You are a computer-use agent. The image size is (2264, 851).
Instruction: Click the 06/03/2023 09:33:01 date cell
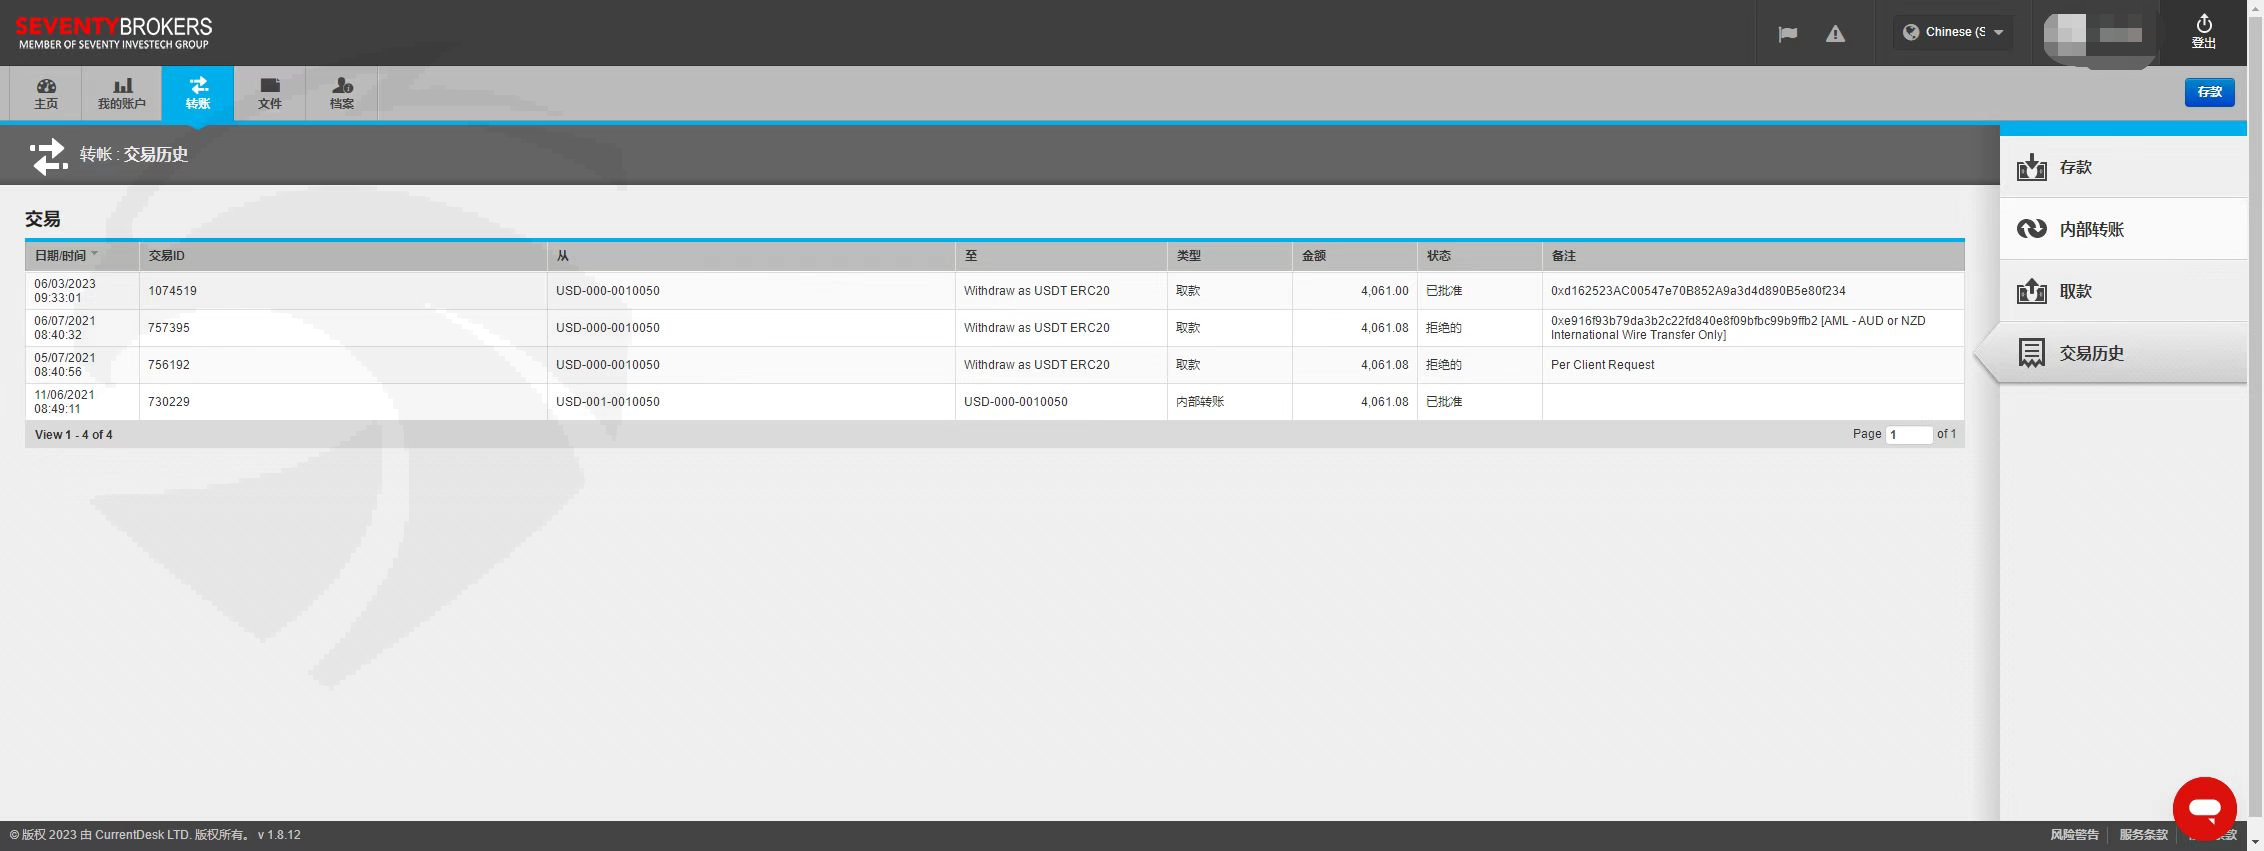(82, 291)
